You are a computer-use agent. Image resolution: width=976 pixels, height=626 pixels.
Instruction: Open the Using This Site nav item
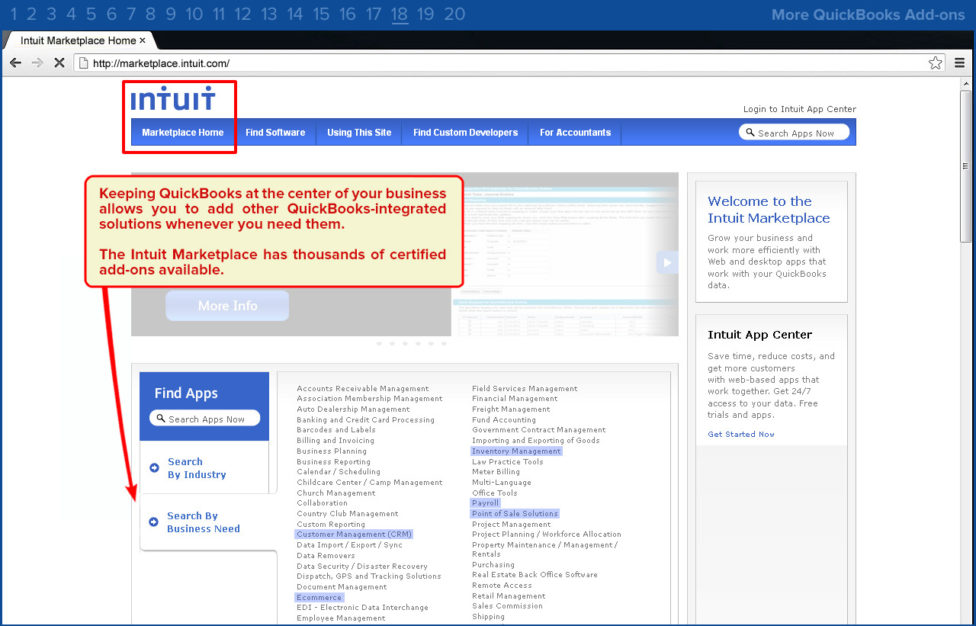pyautogui.click(x=359, y=133)
